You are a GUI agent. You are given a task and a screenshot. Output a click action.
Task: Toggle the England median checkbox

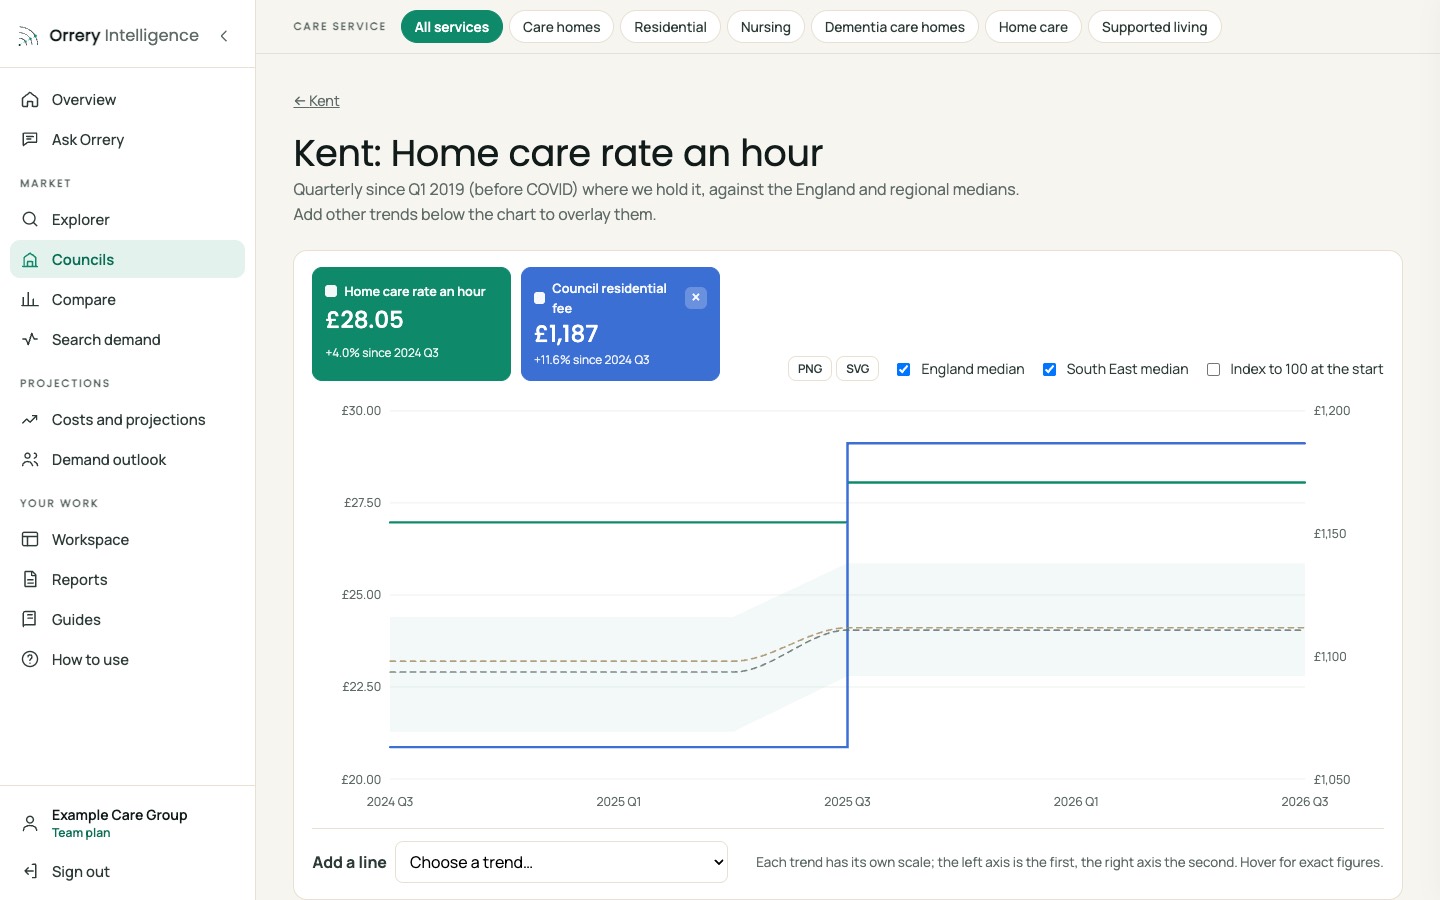pyautogui.click(x=904, y=370)
